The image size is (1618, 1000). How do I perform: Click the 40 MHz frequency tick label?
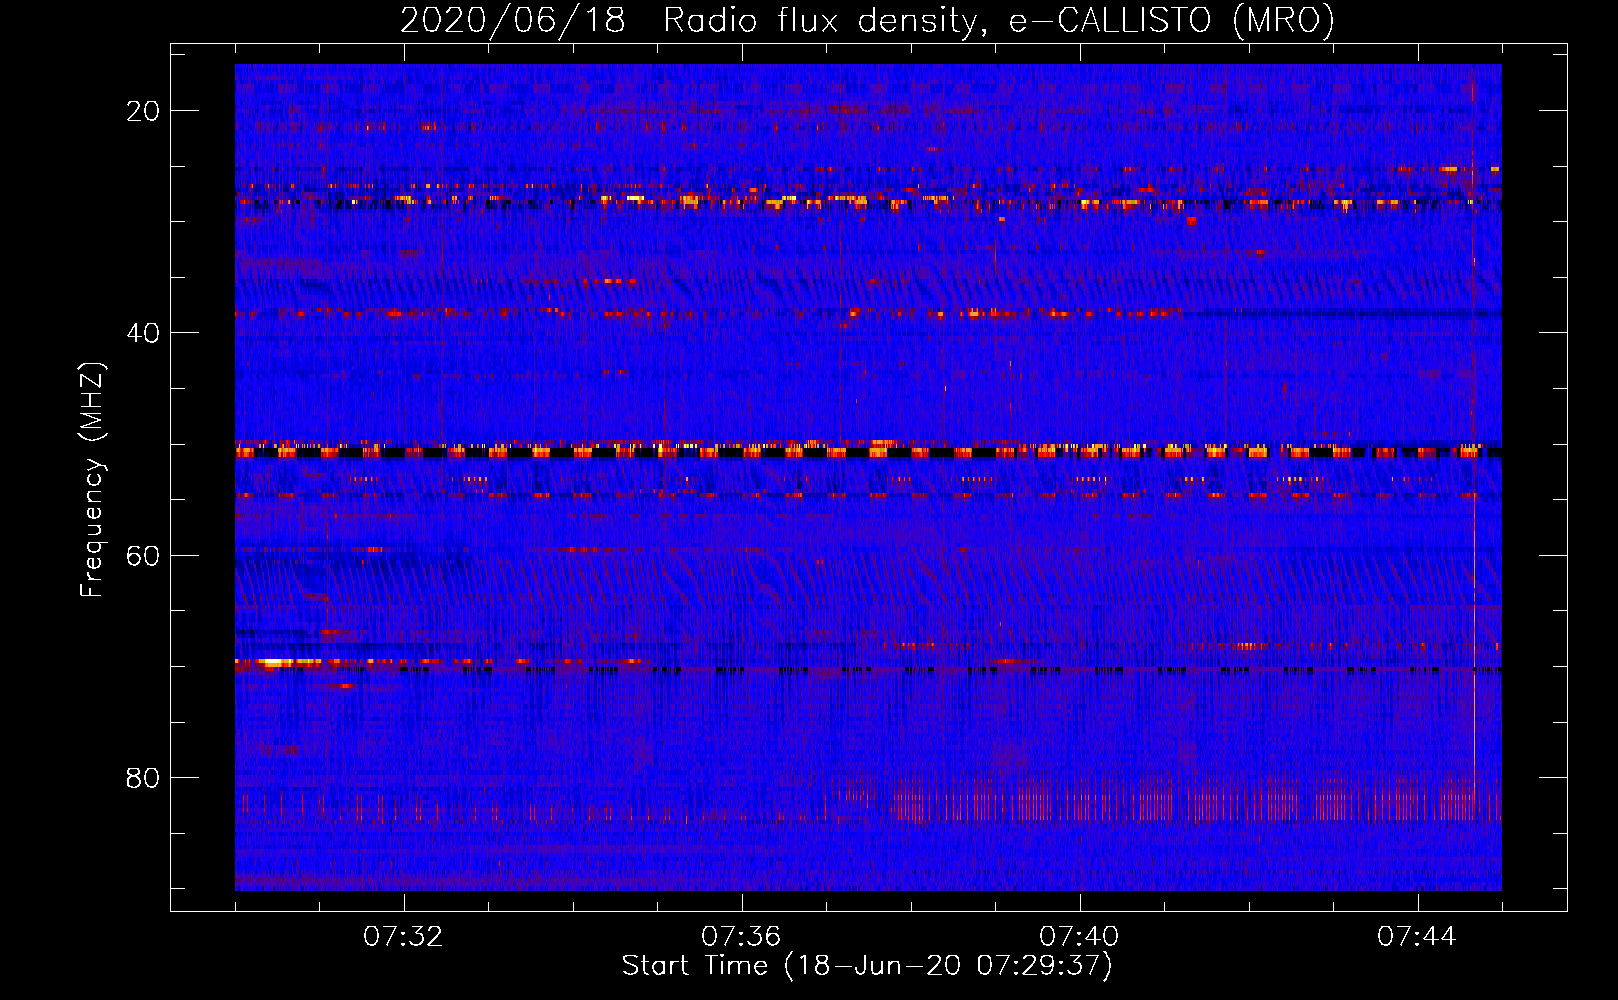[143, 333]
